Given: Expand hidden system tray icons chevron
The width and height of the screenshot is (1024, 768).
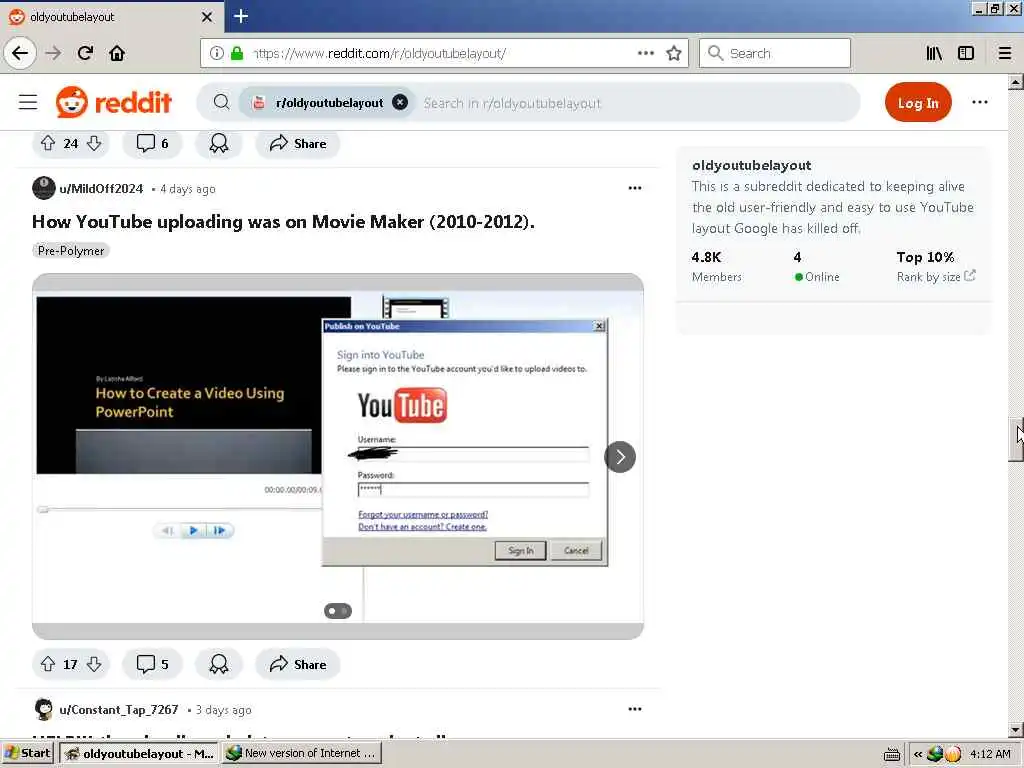Looking at the screenshot, I should [918, 754].
